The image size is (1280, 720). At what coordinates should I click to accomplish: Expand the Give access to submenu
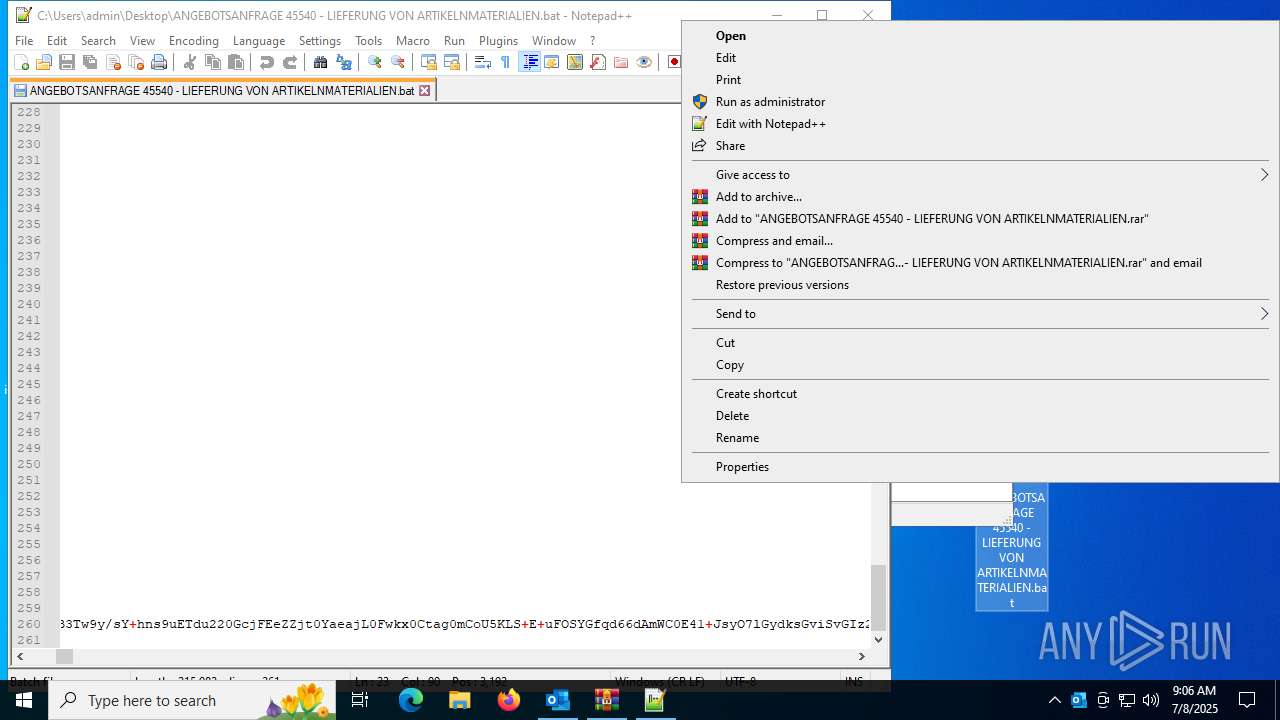click(x=980, y=175)
